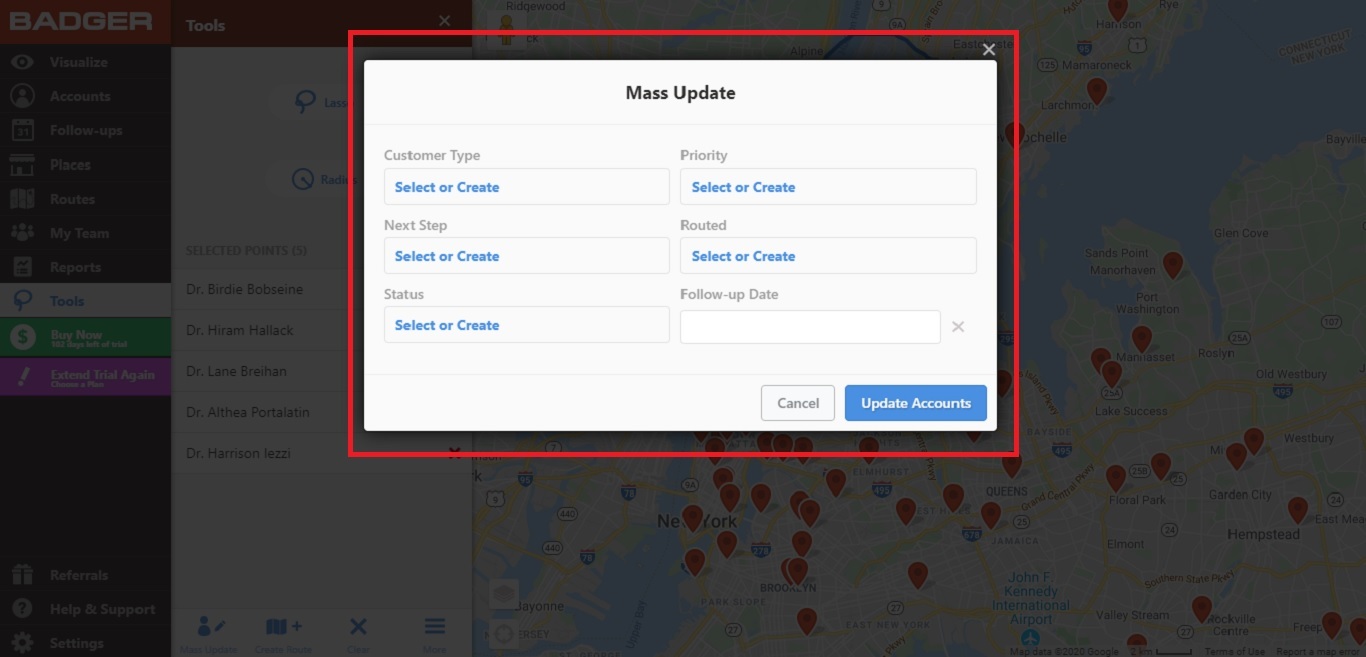Click the Cancel button
Viewport: 1366px width, 657px height.
point(798,403)
